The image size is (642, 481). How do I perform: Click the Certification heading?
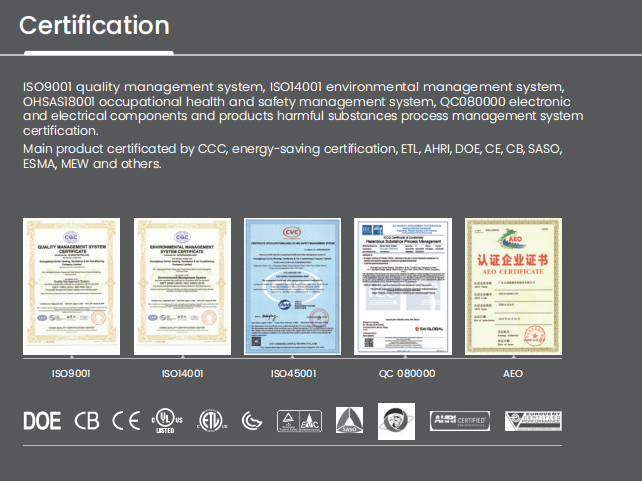(x=94, y=25)
